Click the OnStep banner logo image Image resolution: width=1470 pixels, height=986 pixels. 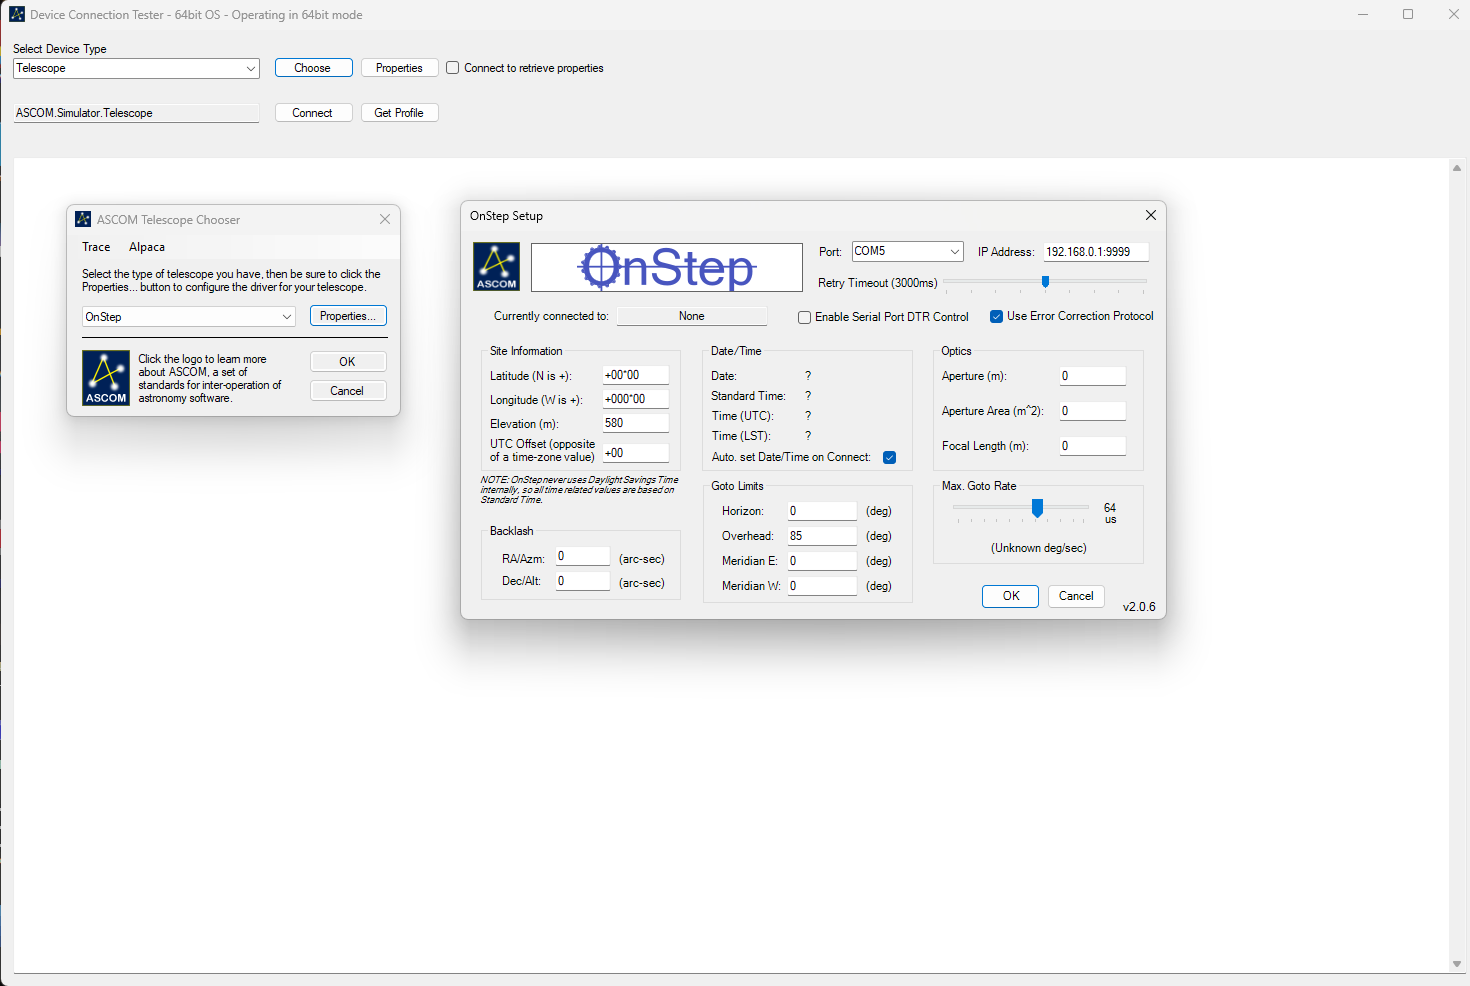click(x=667, y=267)
